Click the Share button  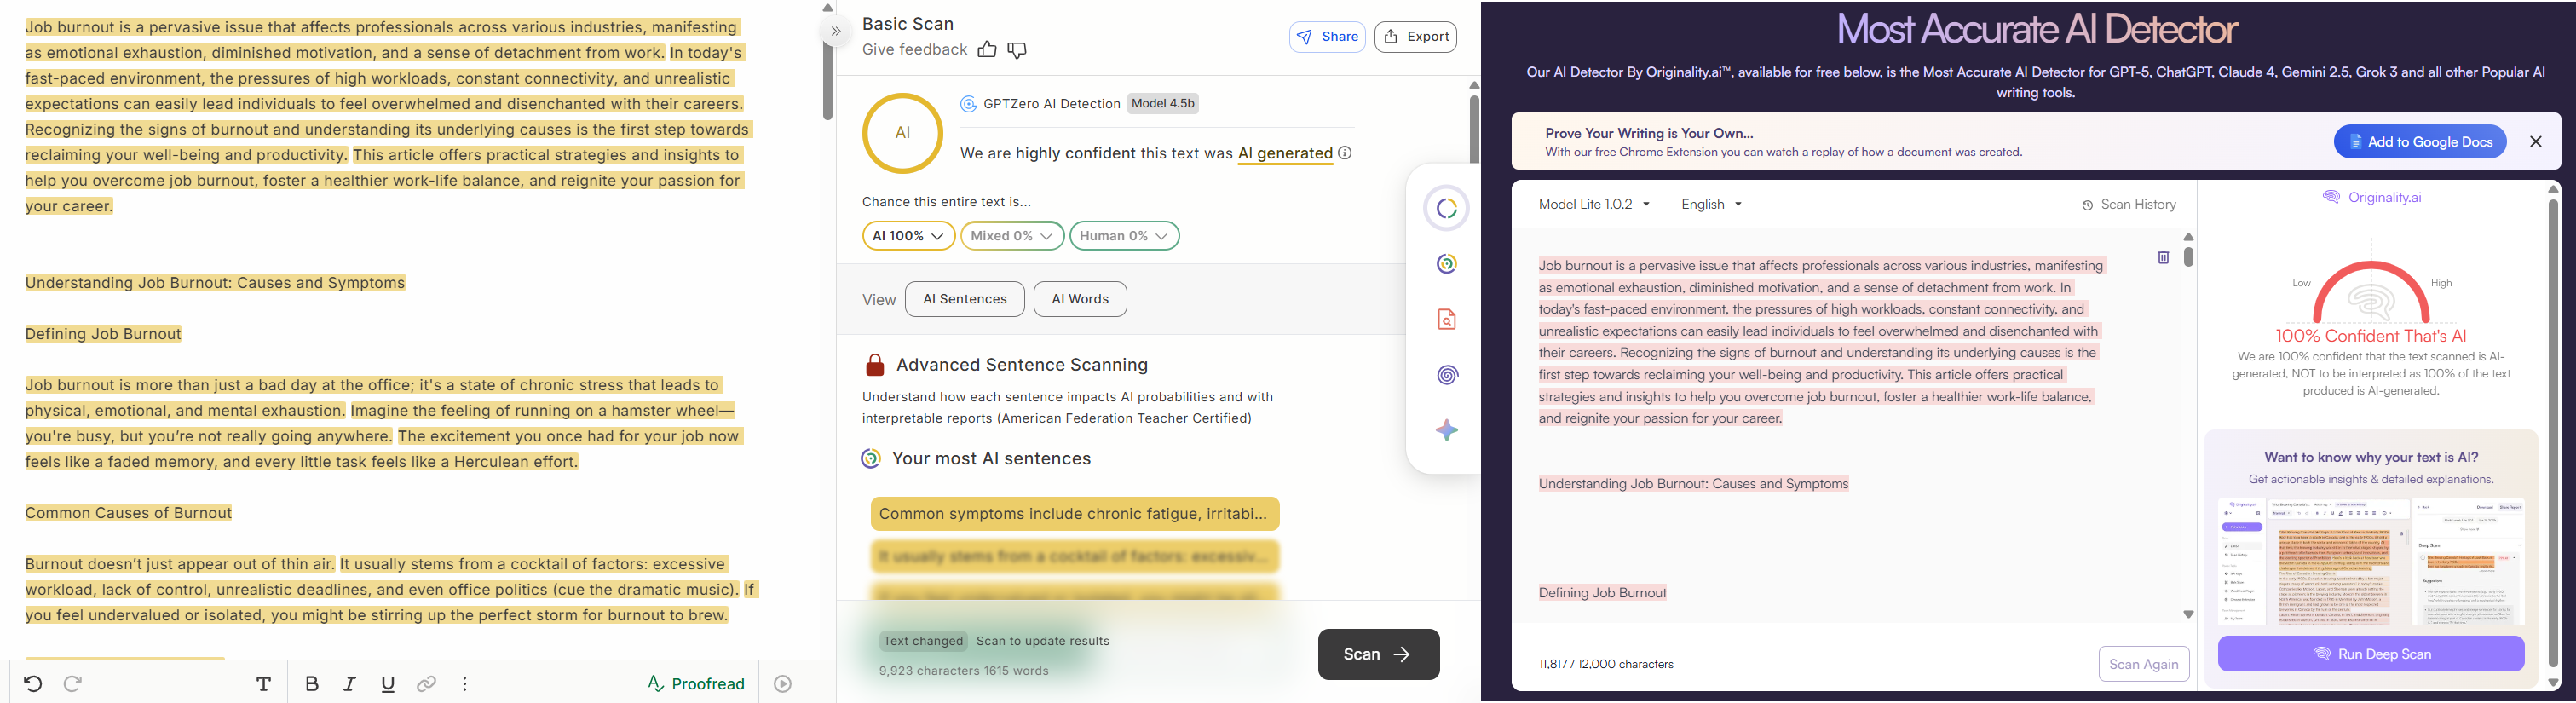point(1327,37)
